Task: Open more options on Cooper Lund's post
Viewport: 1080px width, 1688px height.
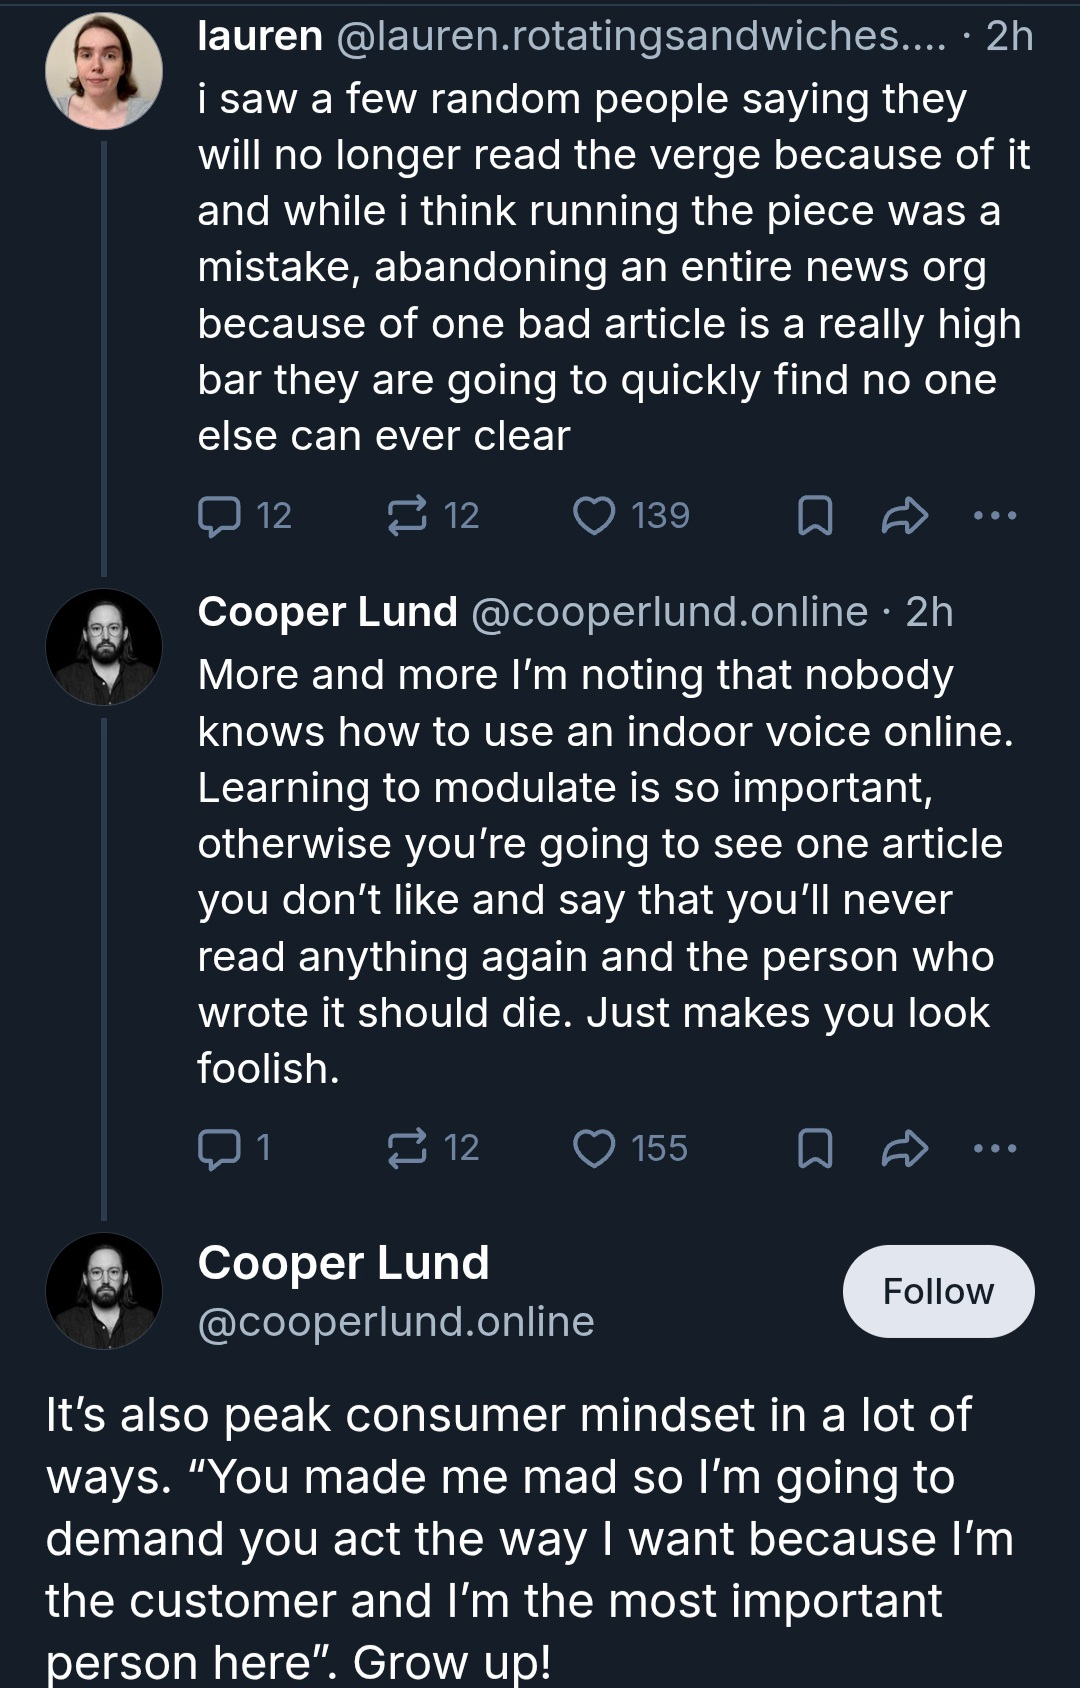Action: coord(995,1148)
